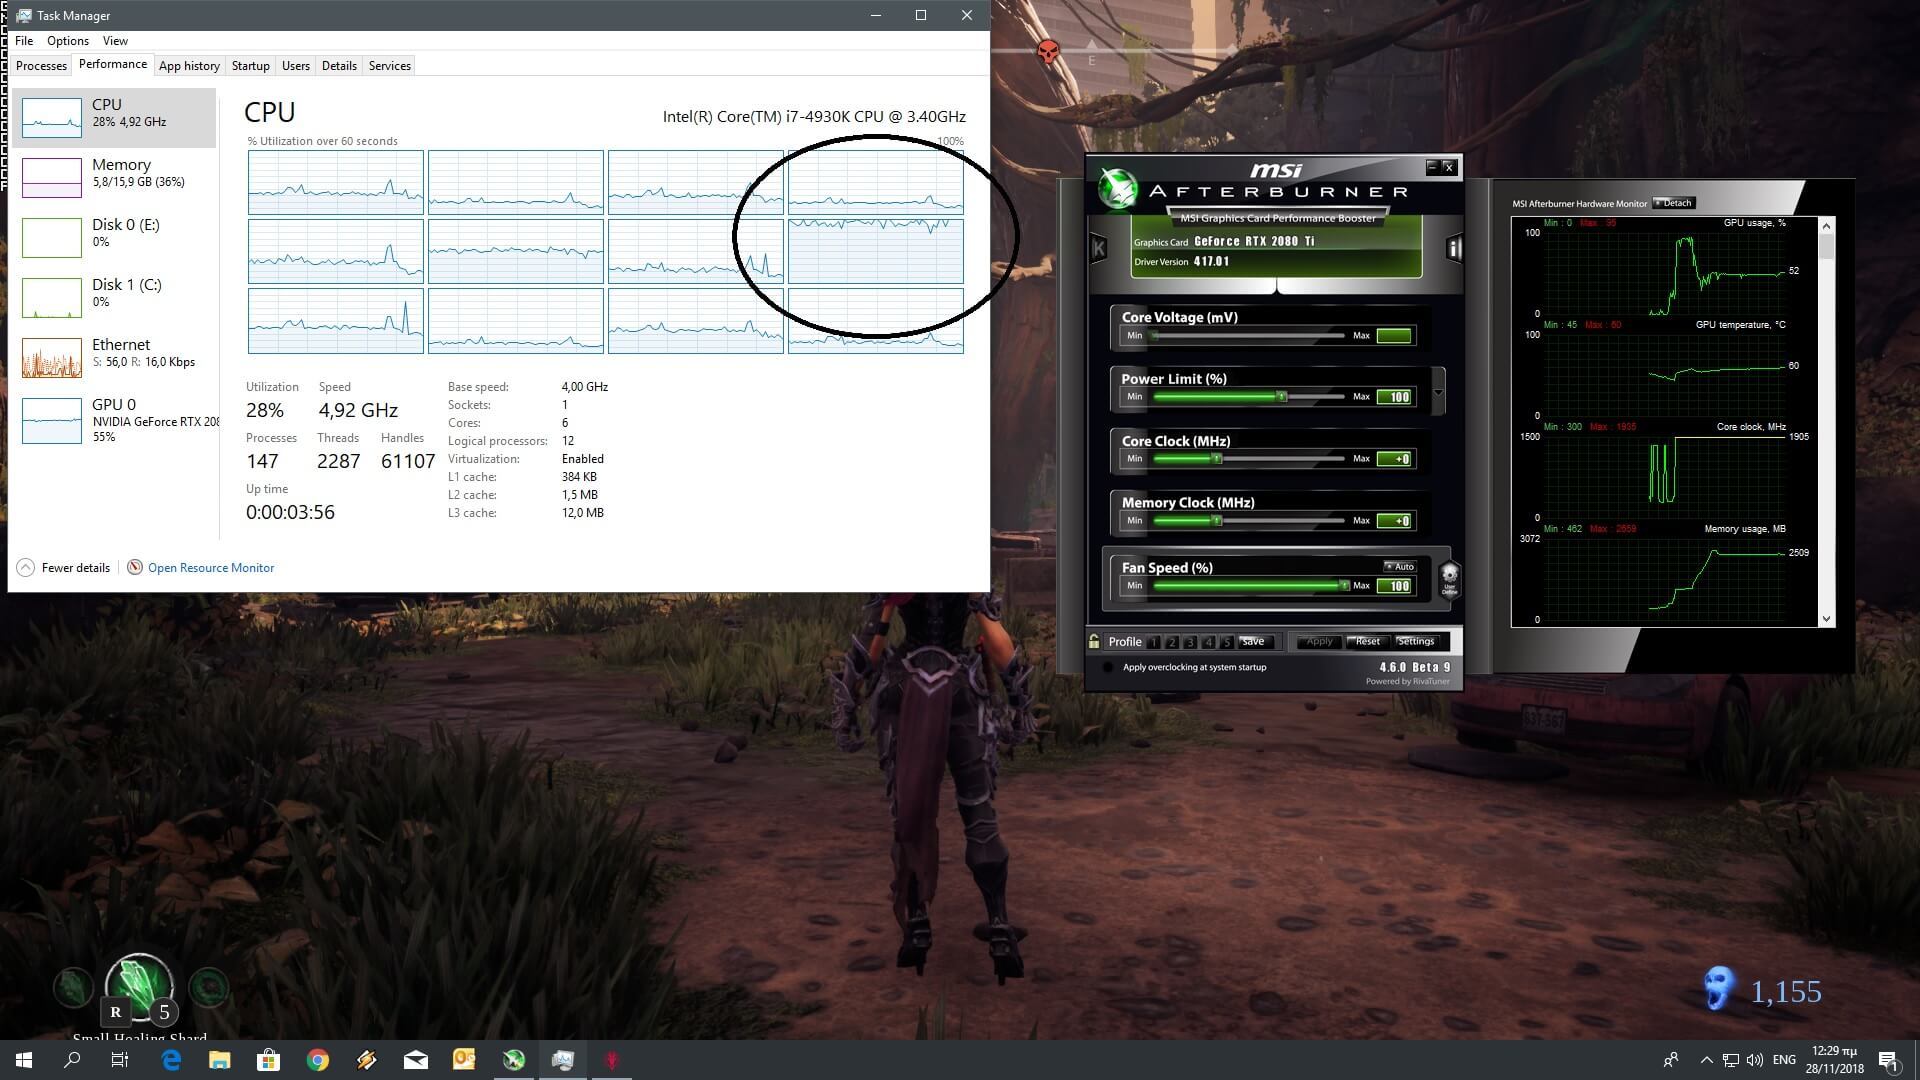Detach the Afterburner Hardware Monitor
The image size is (1920, 1080).
point(1673,203)
